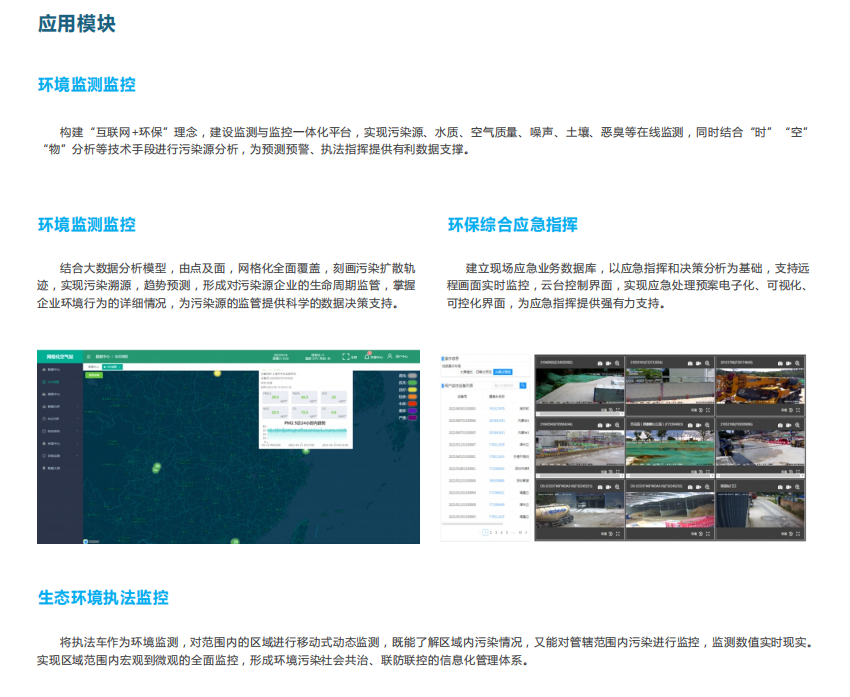The width and height of the screenshot is (850, 697).
Task: Switch to the green active GIS map tab
Action: tap(112, 367)
